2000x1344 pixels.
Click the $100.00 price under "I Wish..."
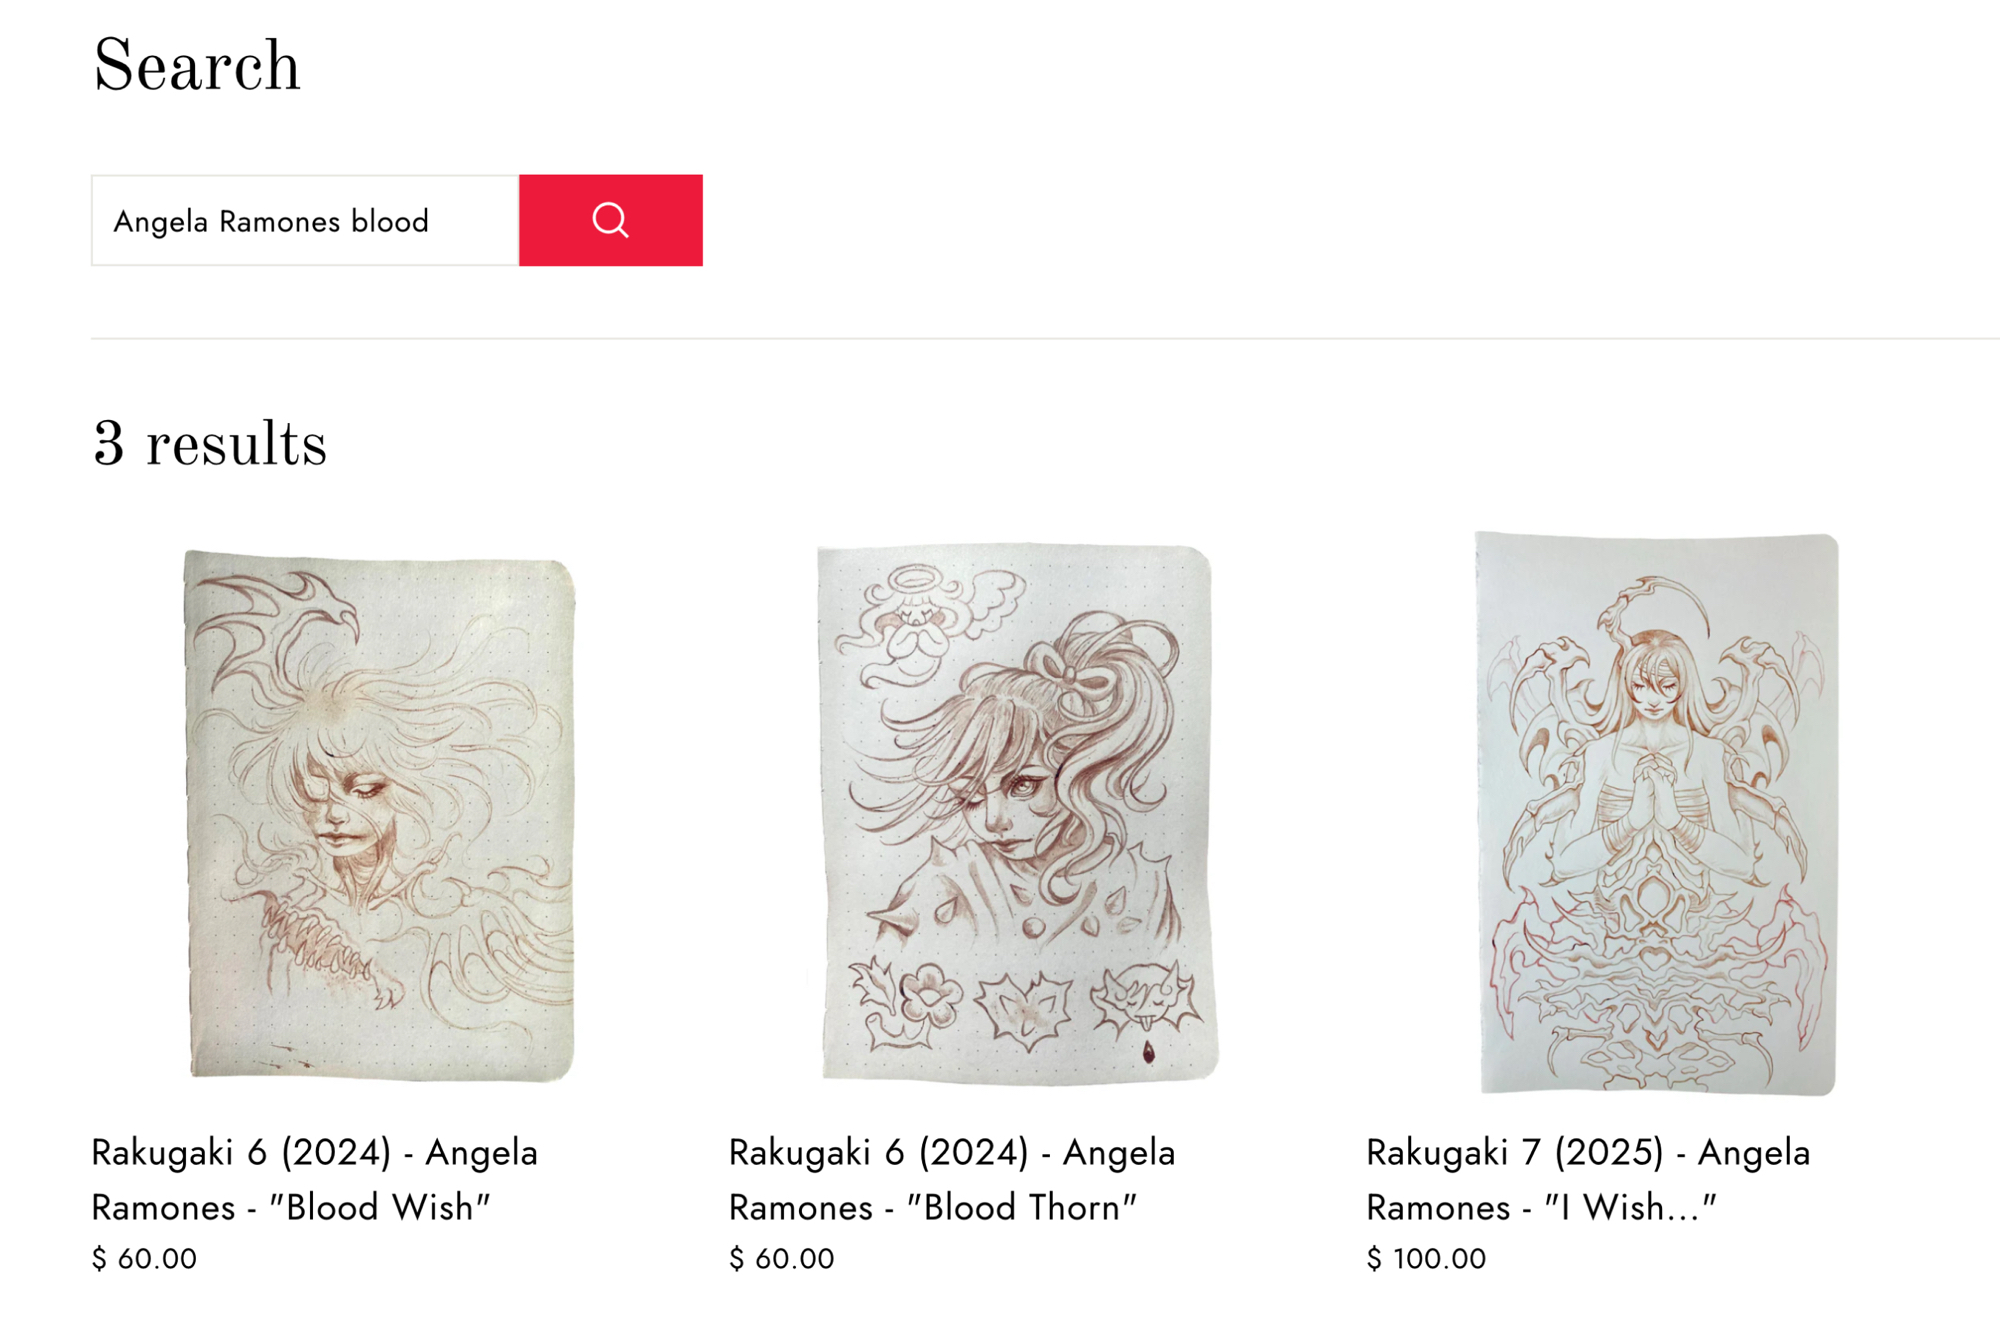[1426, 1258]
